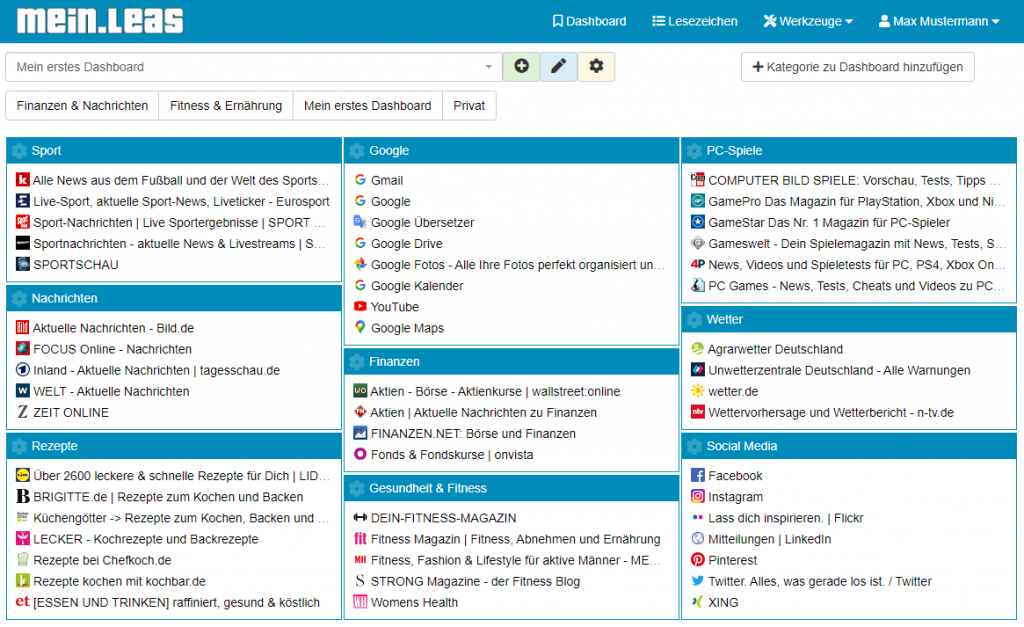Open the Google category gear icon
Screen dimensions: 1024x627
[357, 151]
